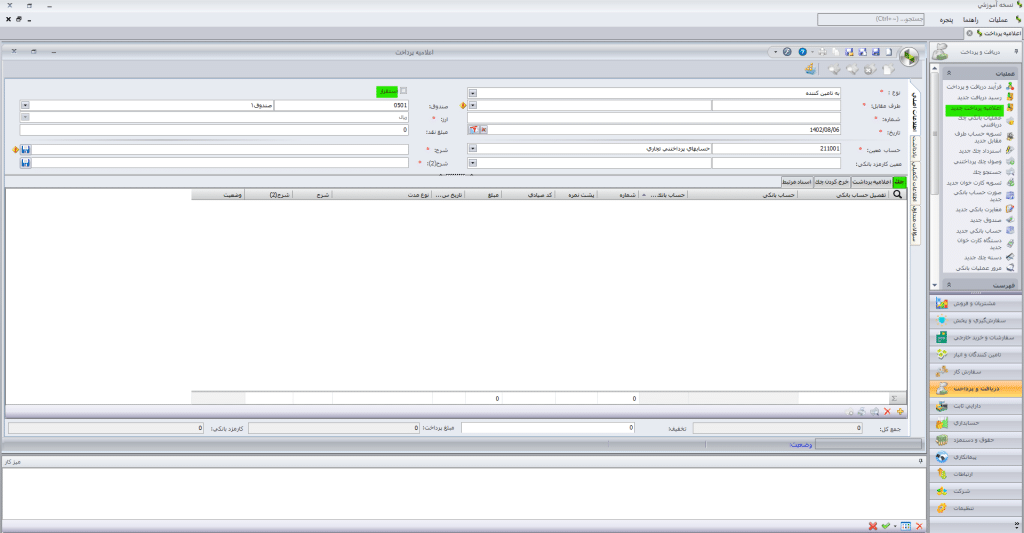This screenshot has width=1024, height=533.
Task: Switch to 'سفارشات و خرید خارجی' module
Action: point(976,337)
